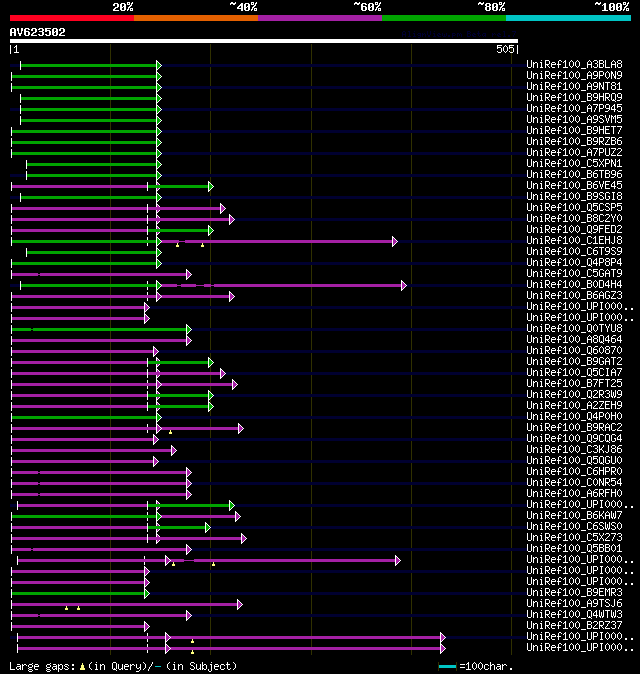Select the UniRef100_Q5QGU0 entry
640x674 pixels.
pyautogui.click(x=574, y=460)
